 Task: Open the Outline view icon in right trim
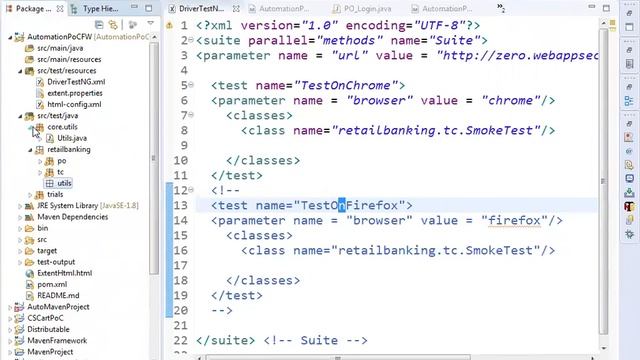click(629, 101)
